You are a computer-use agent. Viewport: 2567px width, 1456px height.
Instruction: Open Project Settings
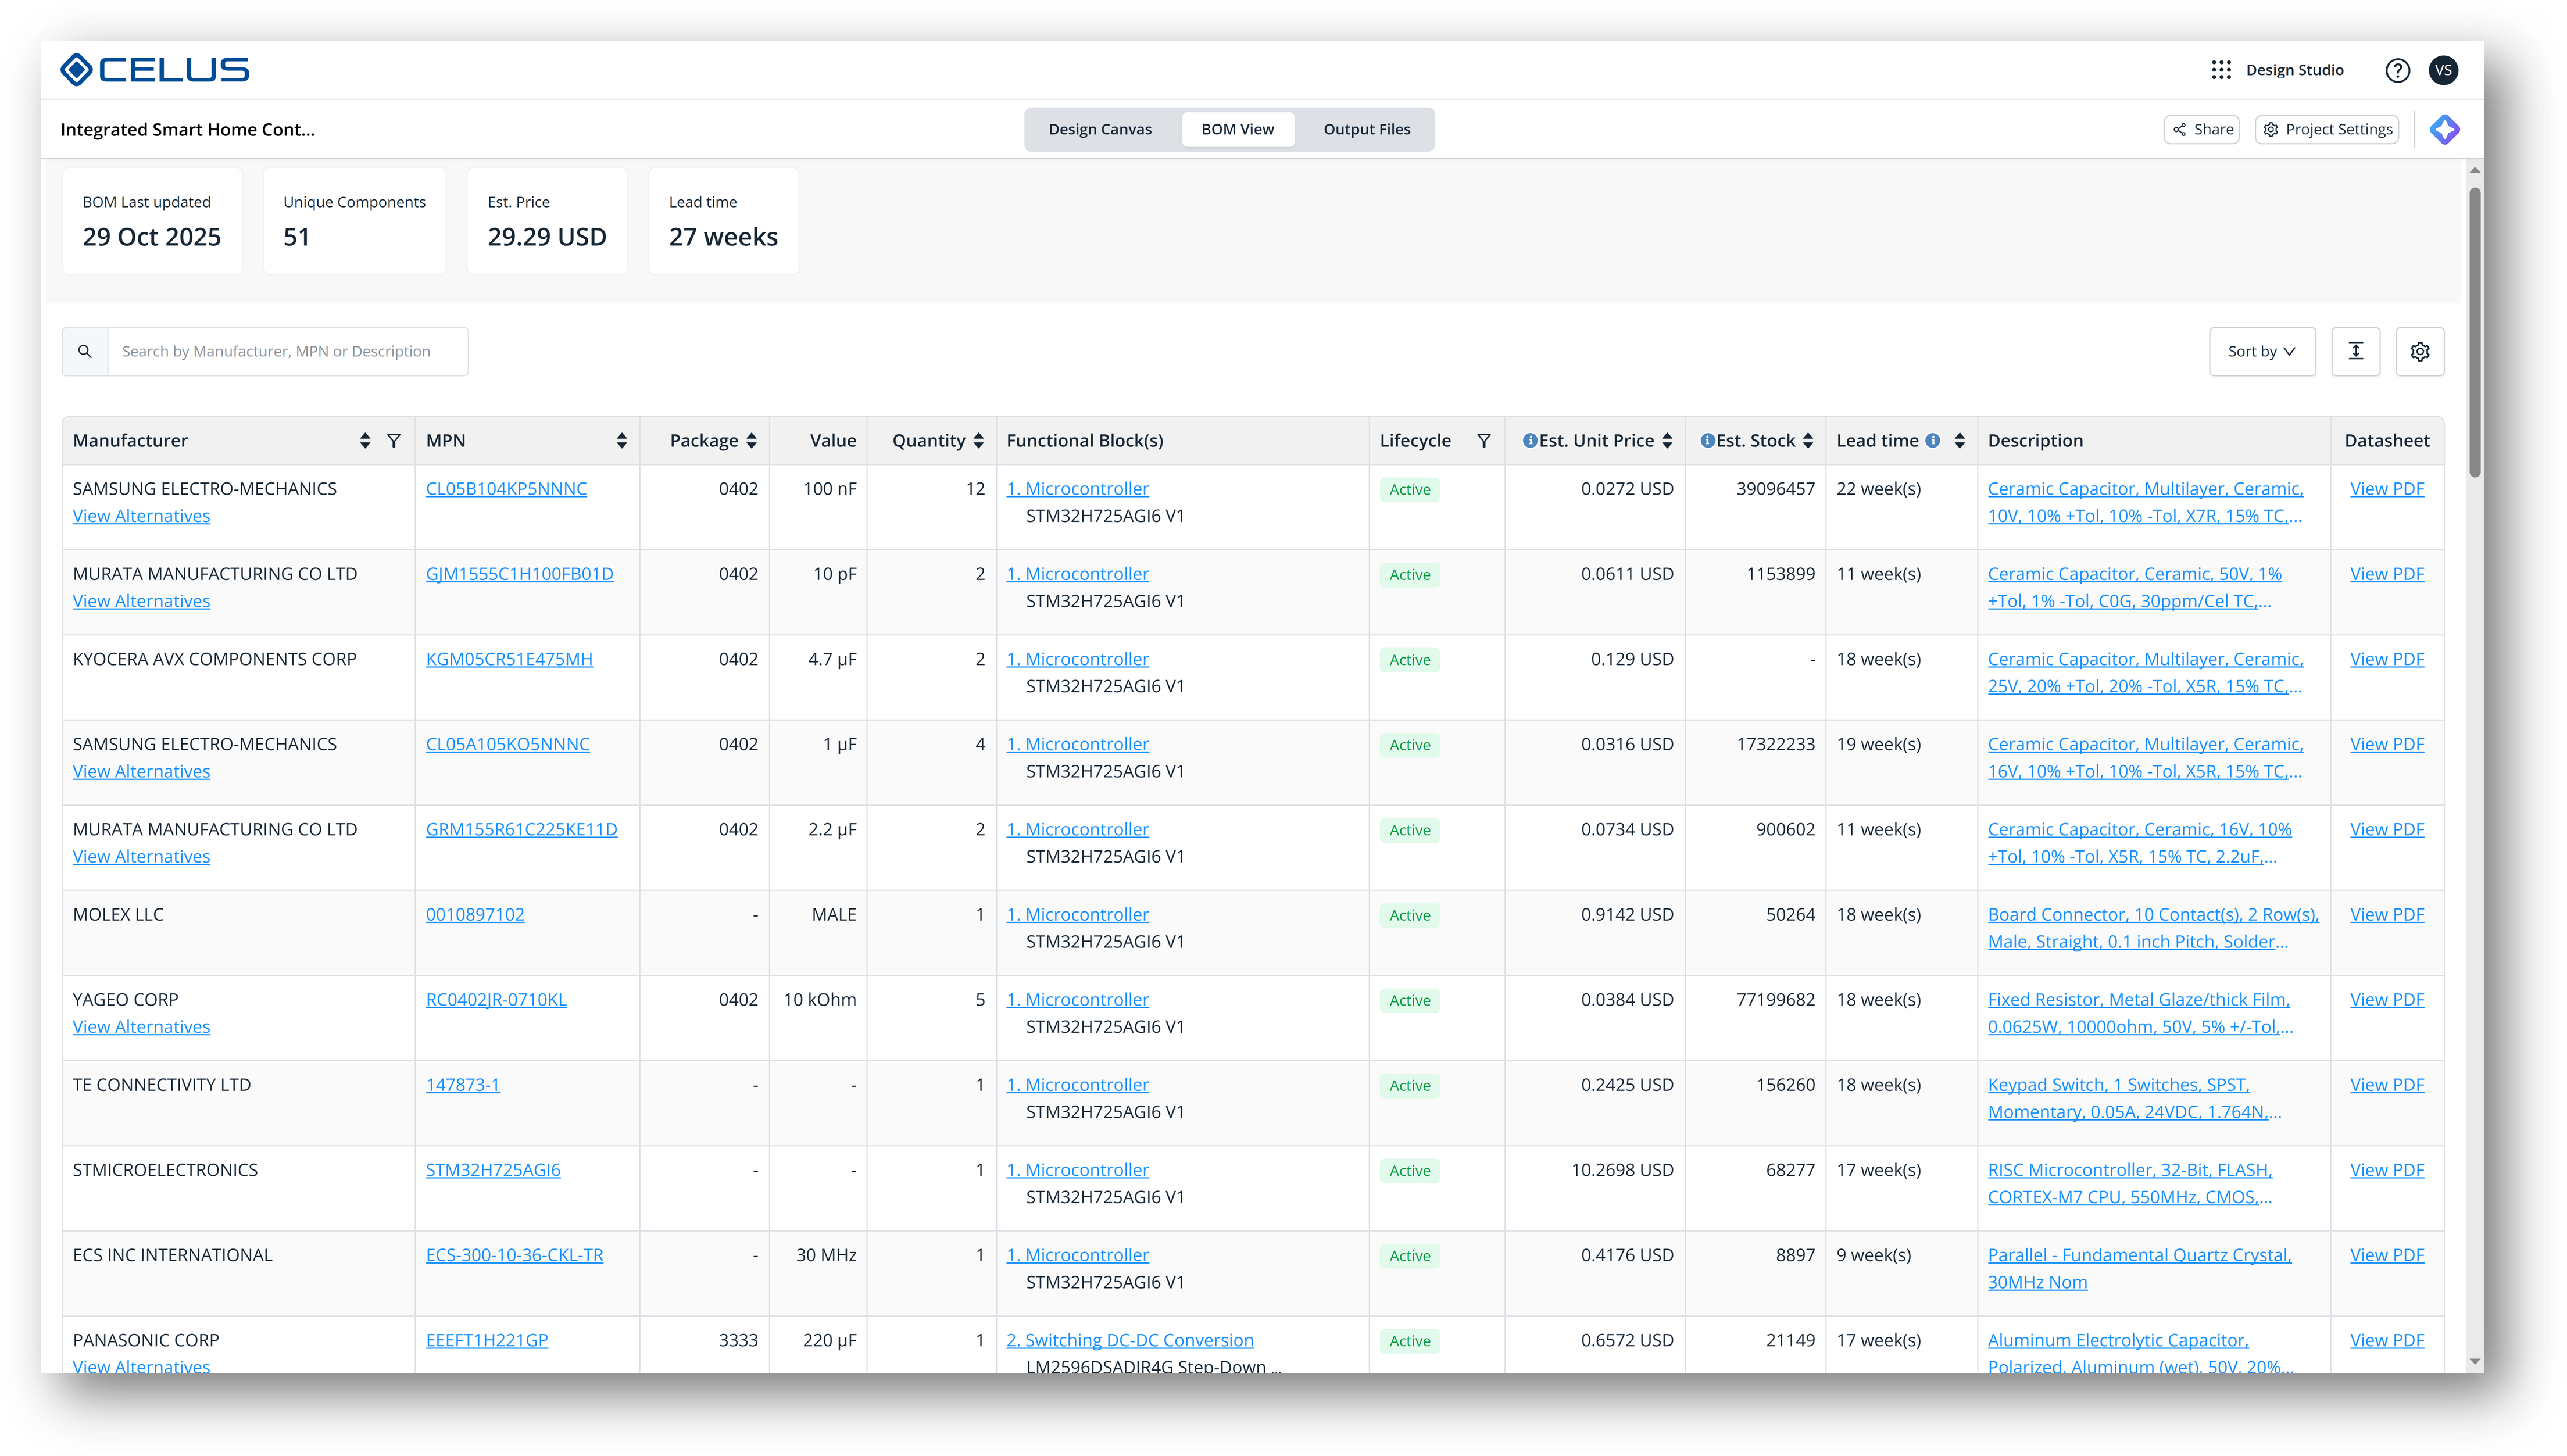2326,130
